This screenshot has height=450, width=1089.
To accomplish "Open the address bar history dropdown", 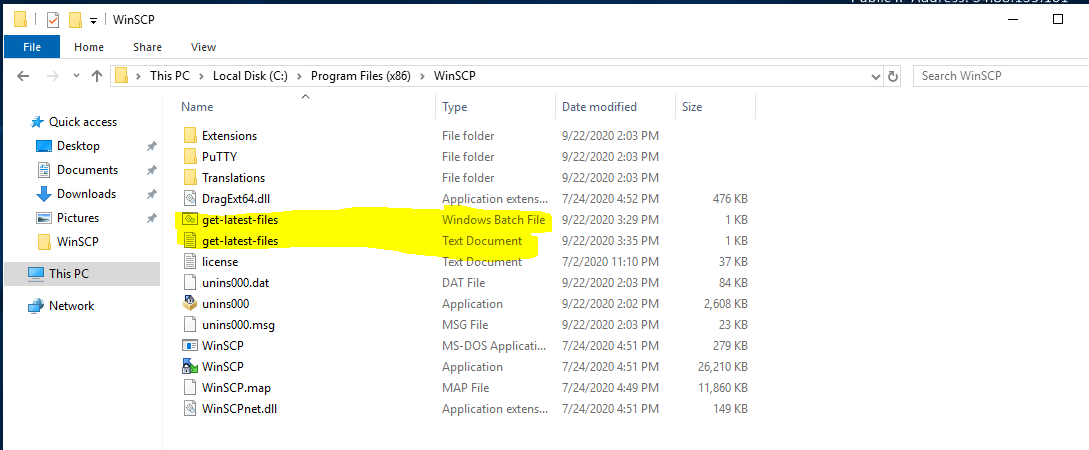I will click(875, 76).
